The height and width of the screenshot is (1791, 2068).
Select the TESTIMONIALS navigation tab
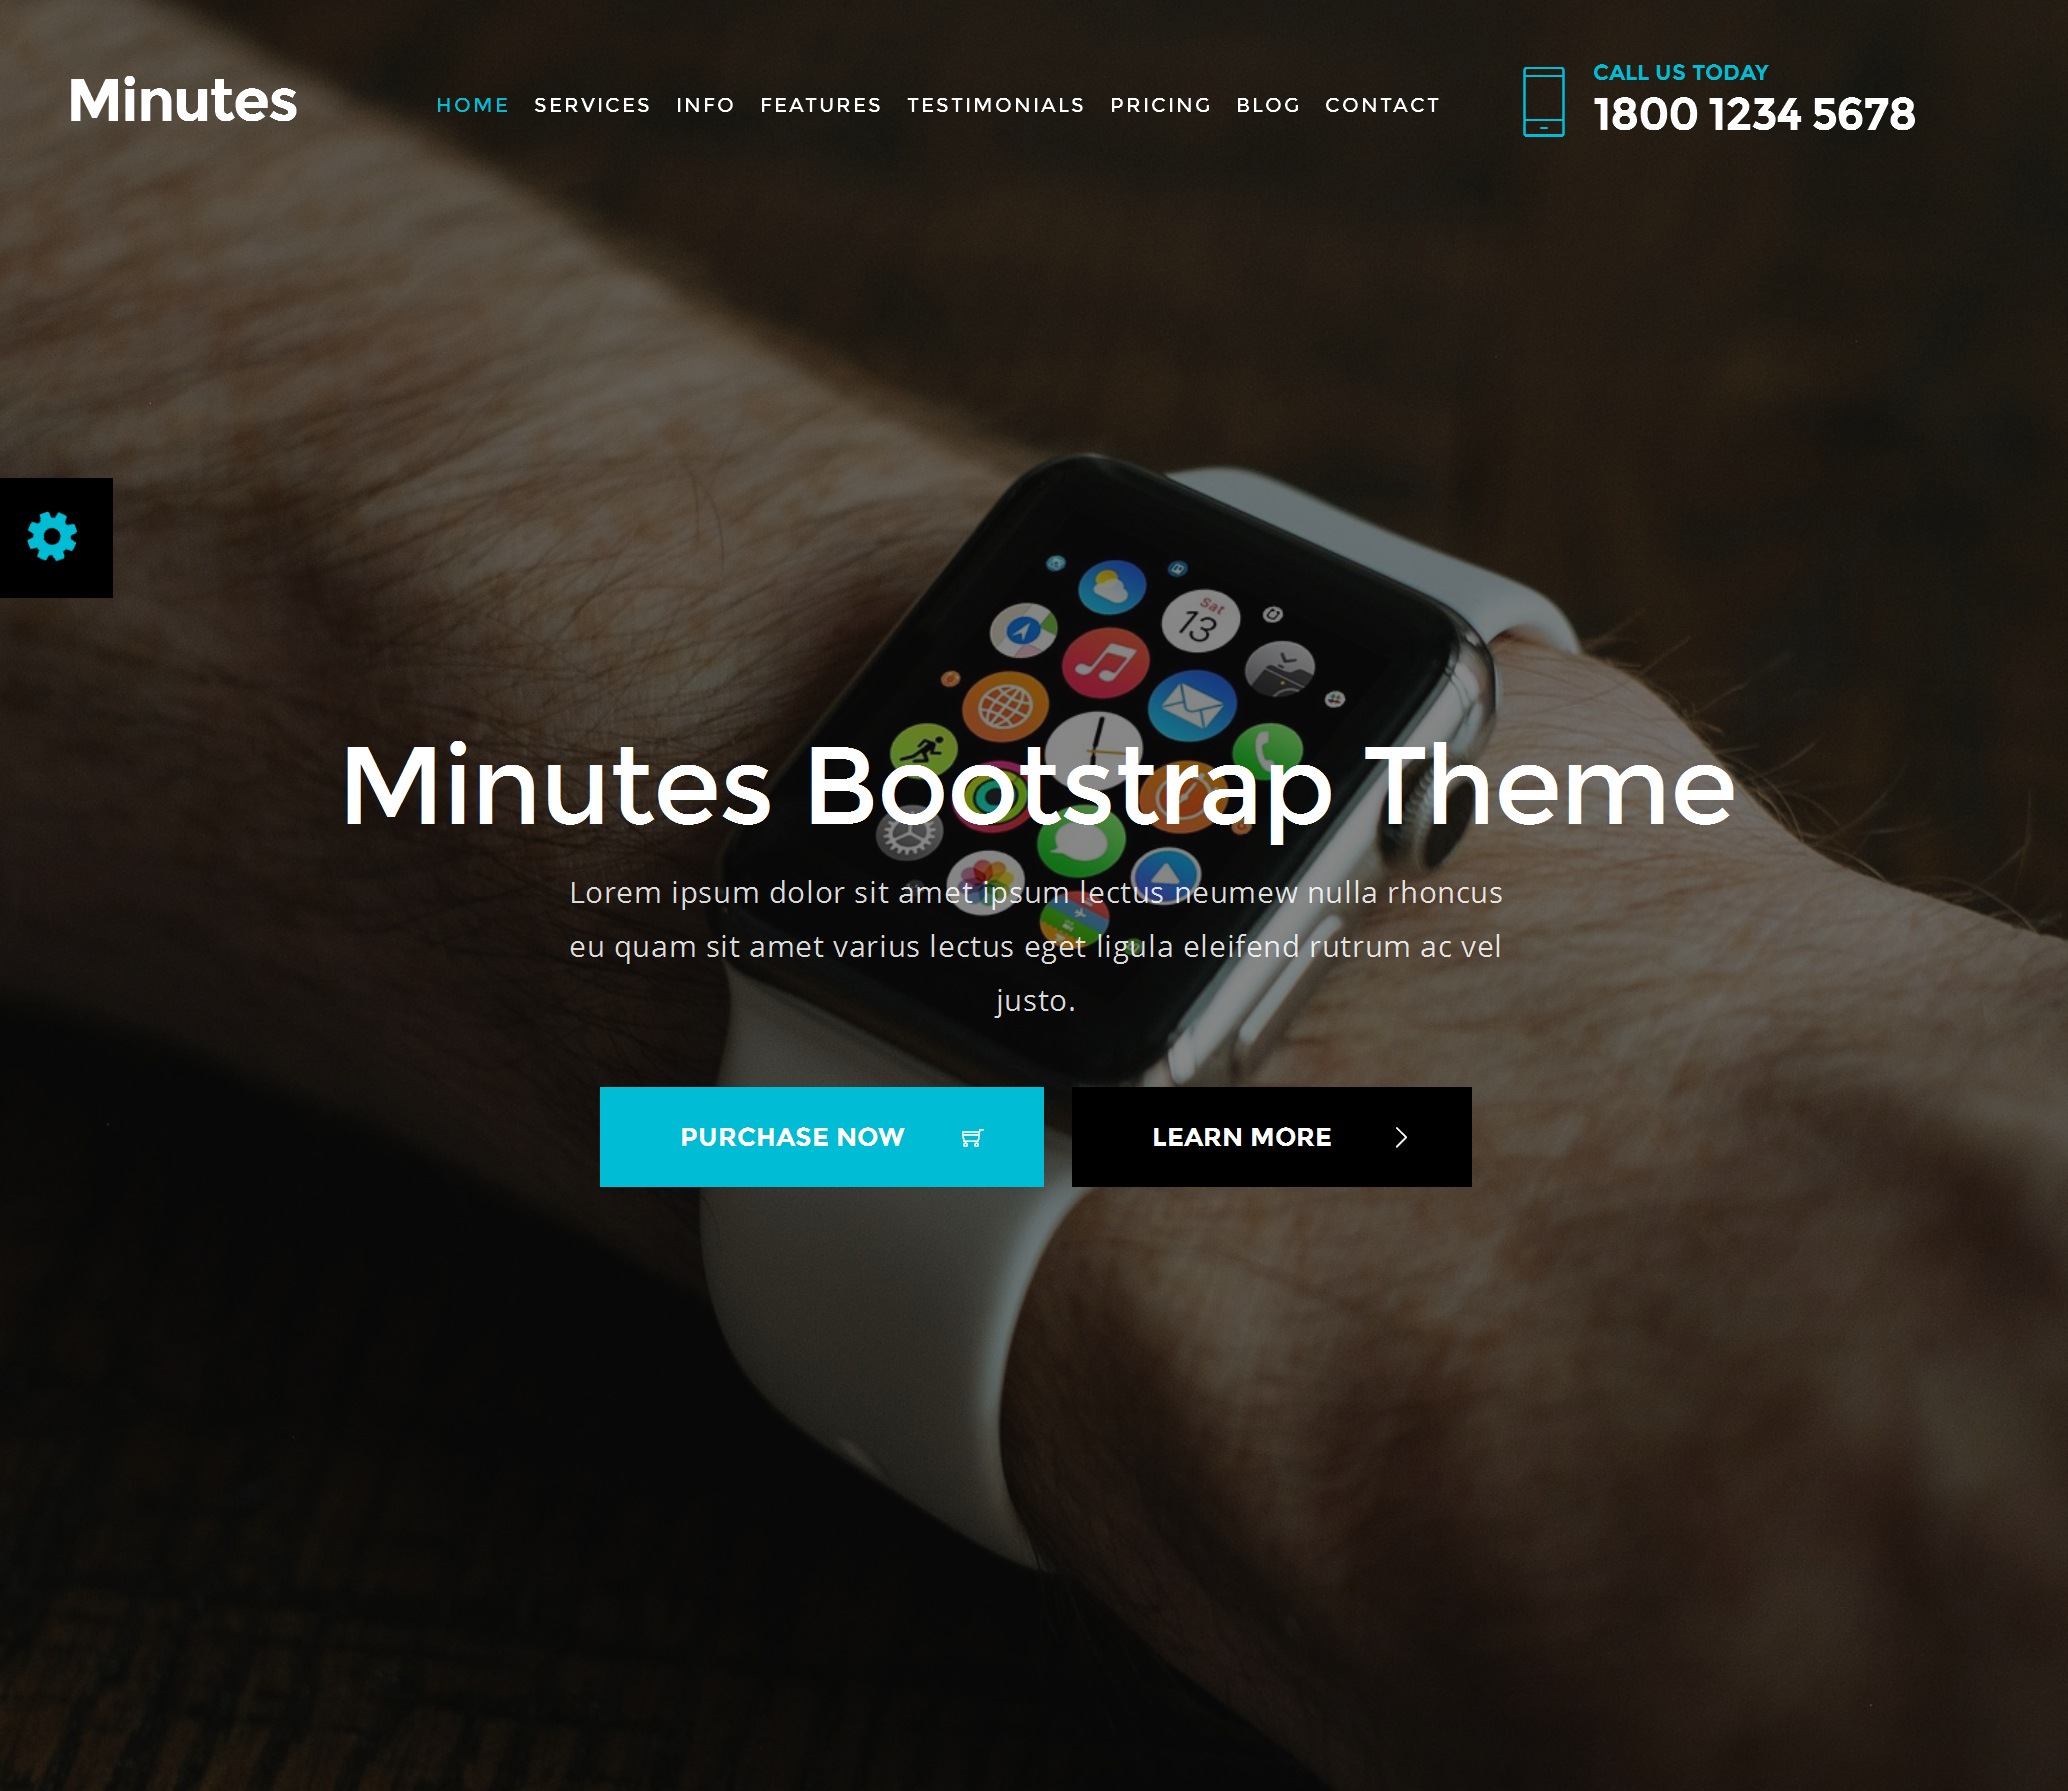[x=994, y=104]
